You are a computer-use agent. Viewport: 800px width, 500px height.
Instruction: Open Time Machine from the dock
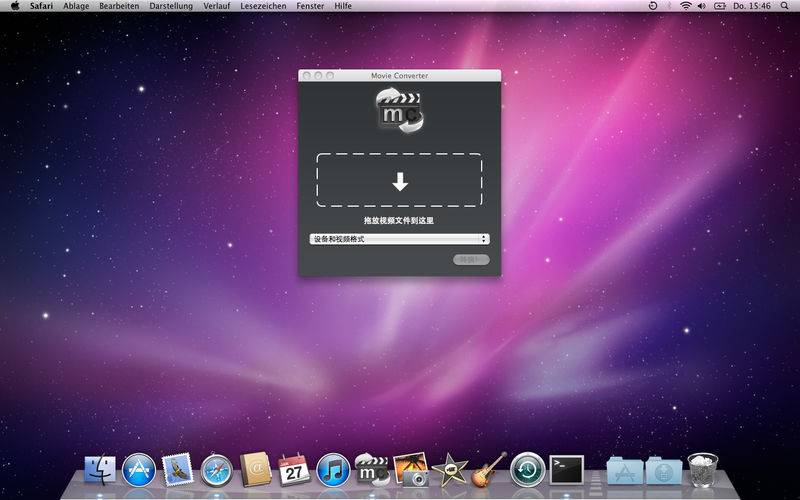[528, 469]
